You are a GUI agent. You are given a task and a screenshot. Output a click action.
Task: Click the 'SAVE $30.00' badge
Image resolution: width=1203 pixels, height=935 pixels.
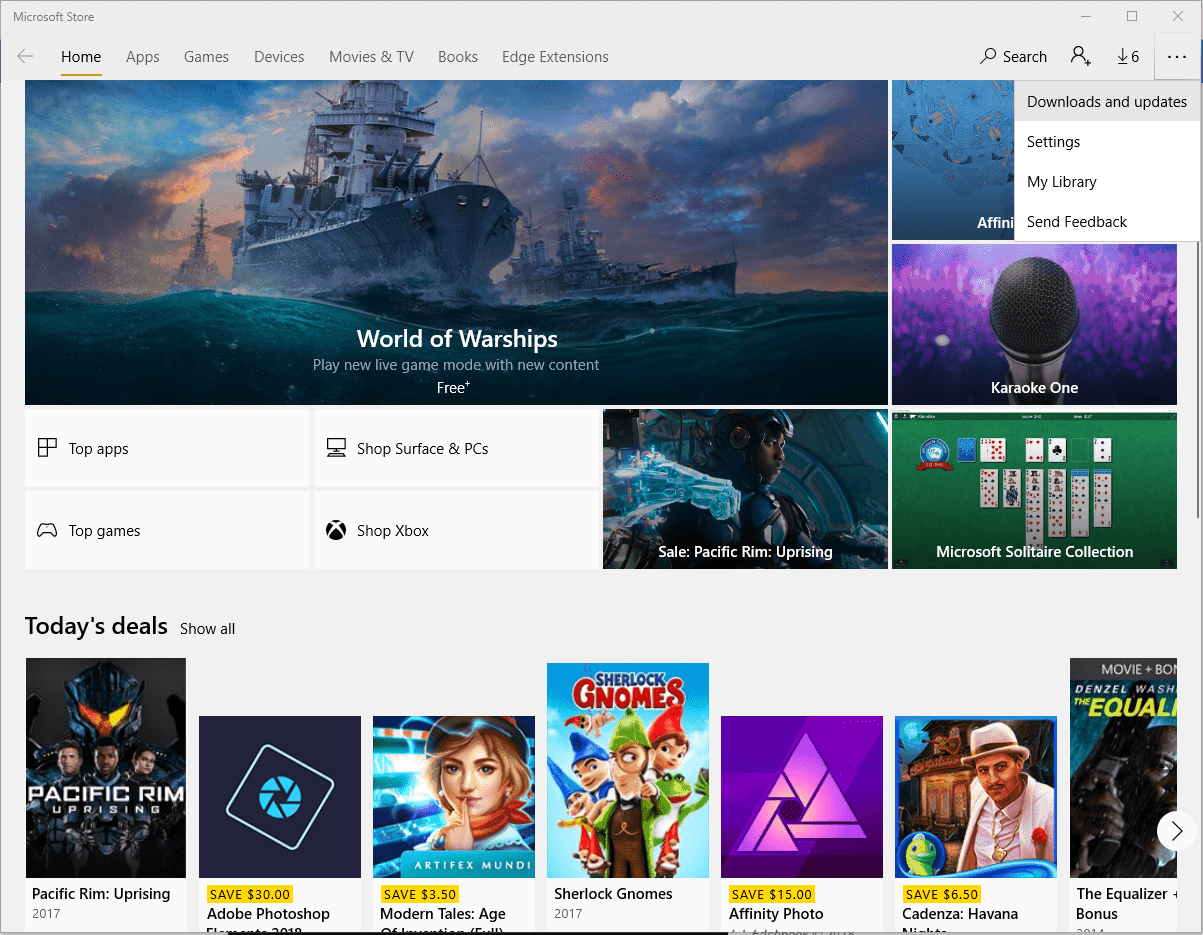(x=250, y=894)
